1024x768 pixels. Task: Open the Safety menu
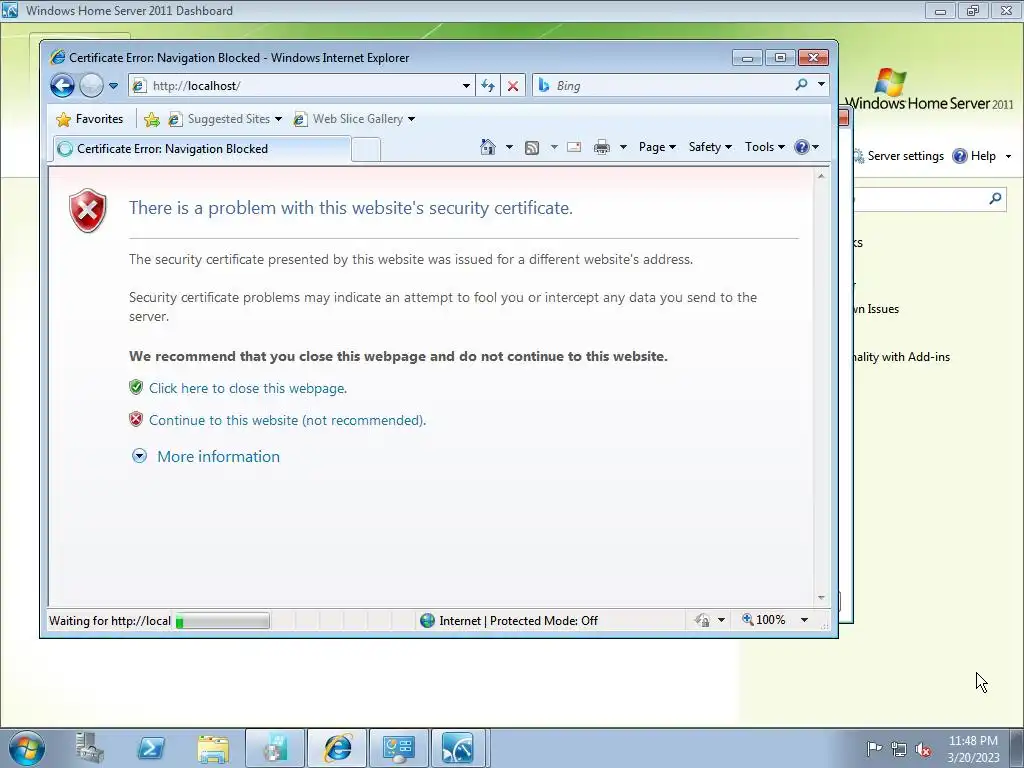pos(710,147)
